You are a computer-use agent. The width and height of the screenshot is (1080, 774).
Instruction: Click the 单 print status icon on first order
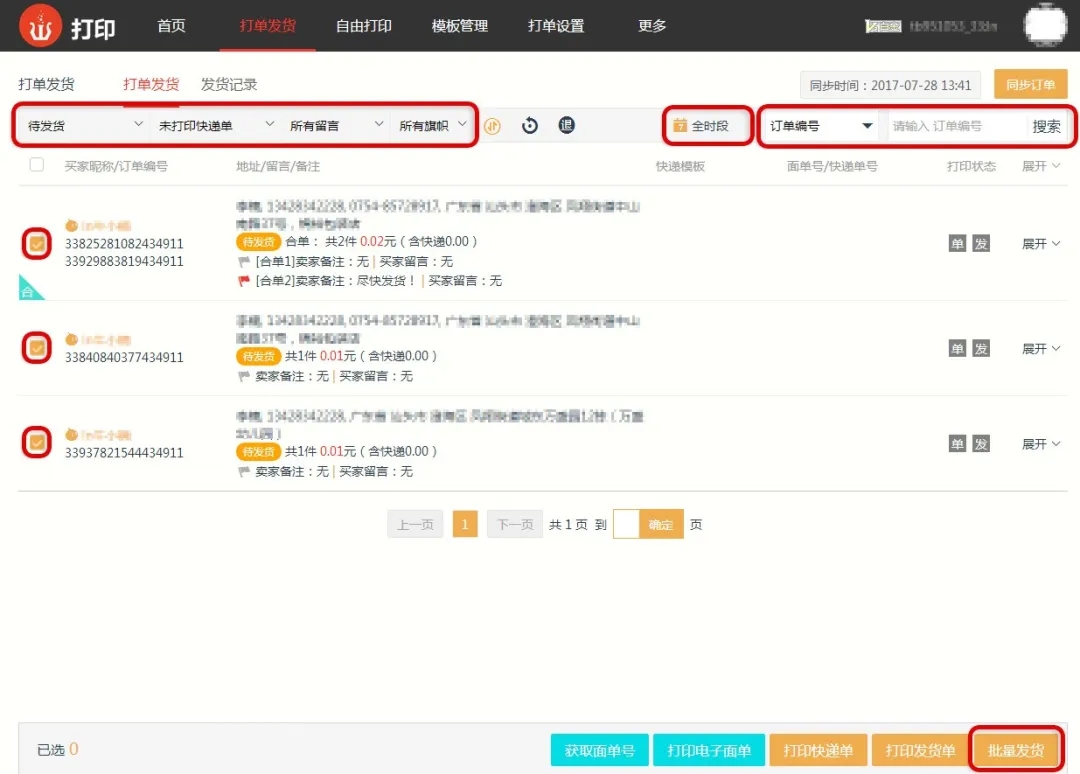(957, 243)
